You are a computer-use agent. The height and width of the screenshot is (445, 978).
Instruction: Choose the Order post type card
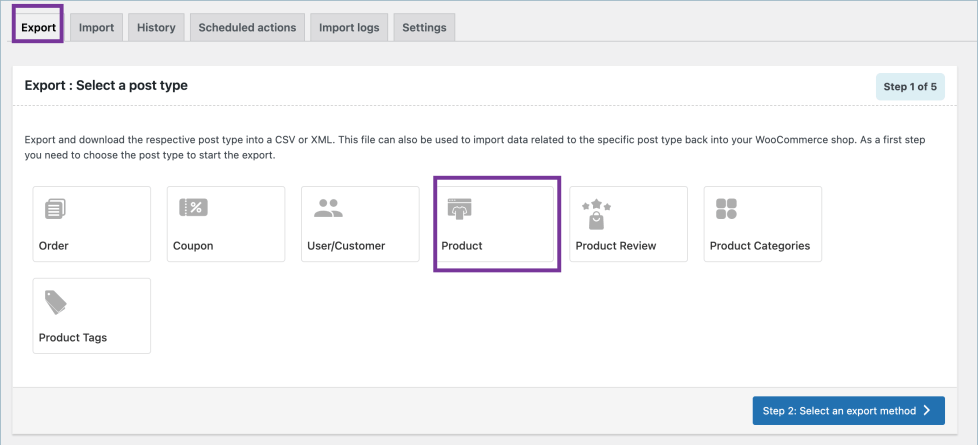point(92,224)
